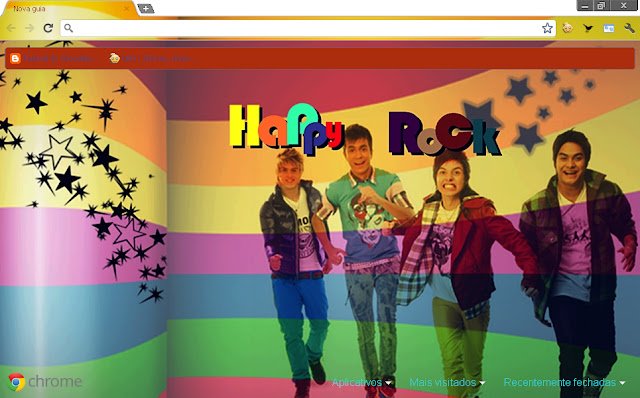Open the Festival do Chocolate bookmark
This screenshot has height=398, width=640.
(55, 58)
